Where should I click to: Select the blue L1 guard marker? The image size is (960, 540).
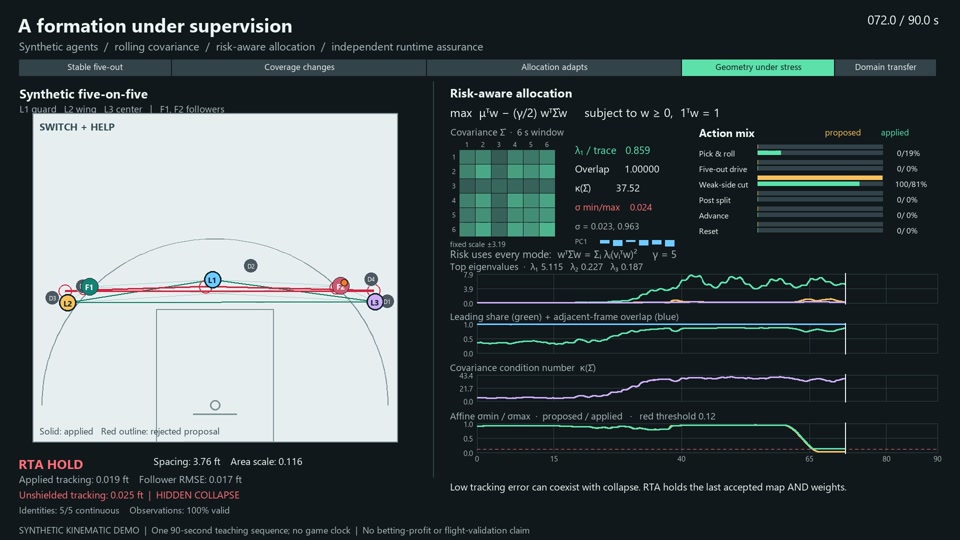click(212, 280)
